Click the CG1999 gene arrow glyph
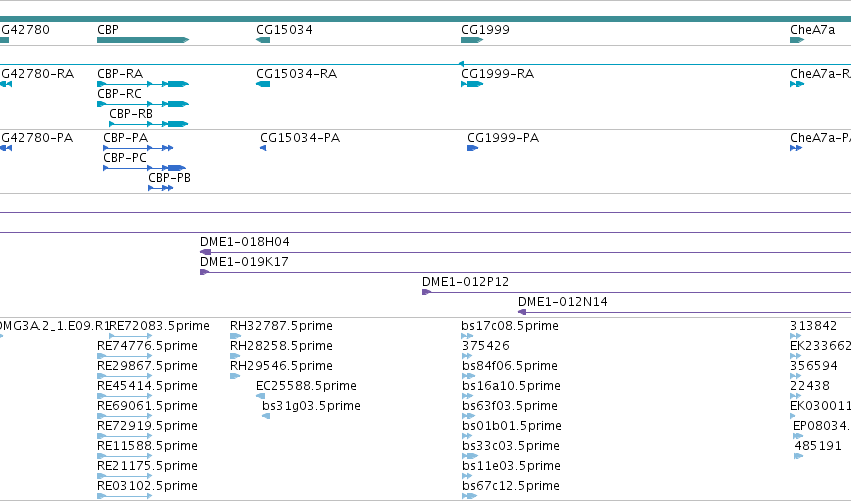This screenshot has height=501, width=851. click(472, 40)
